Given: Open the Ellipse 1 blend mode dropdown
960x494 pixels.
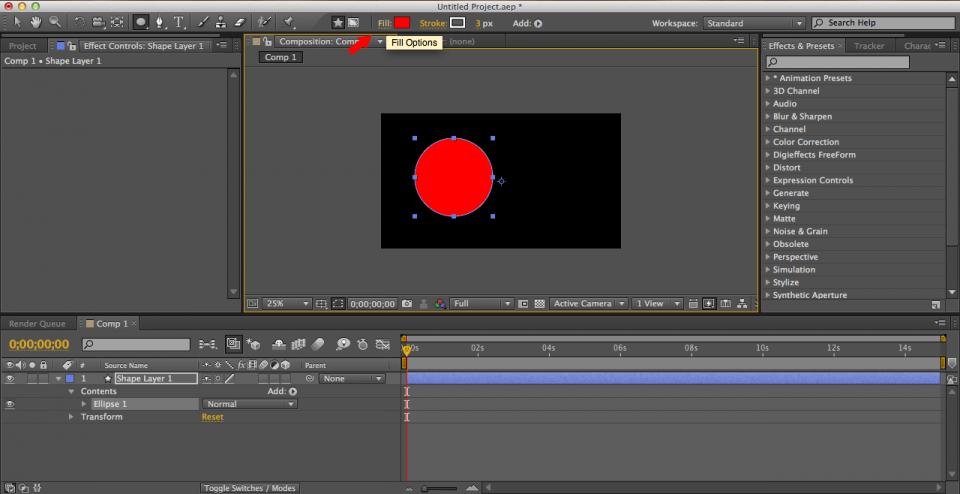Looking at the screenshot, I should coord(248,404).
